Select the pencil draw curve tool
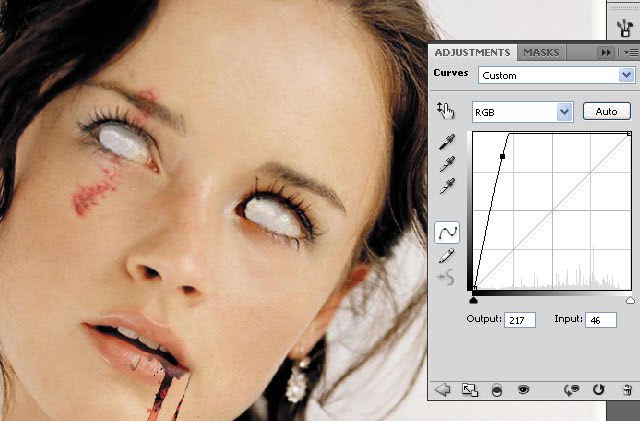The image size is (640, 421). [447, 256]
